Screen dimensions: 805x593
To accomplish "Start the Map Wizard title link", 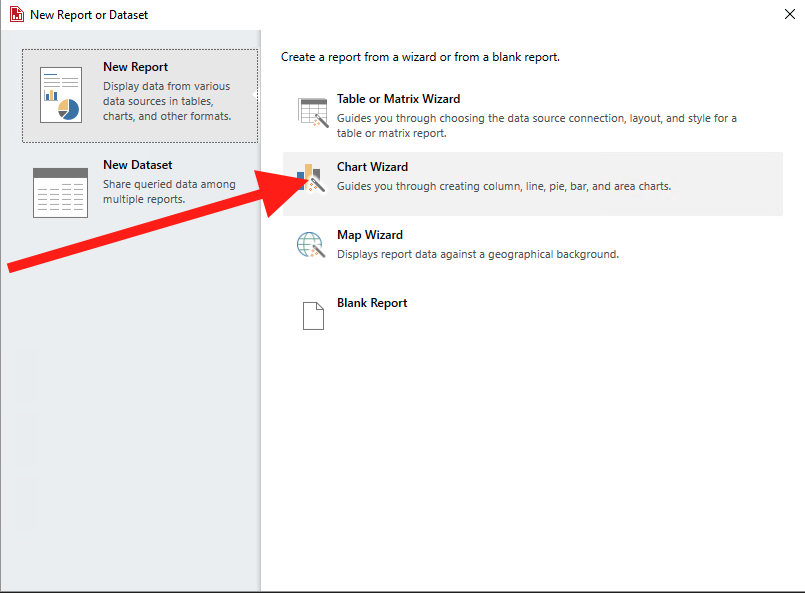I will coord(369,235).
